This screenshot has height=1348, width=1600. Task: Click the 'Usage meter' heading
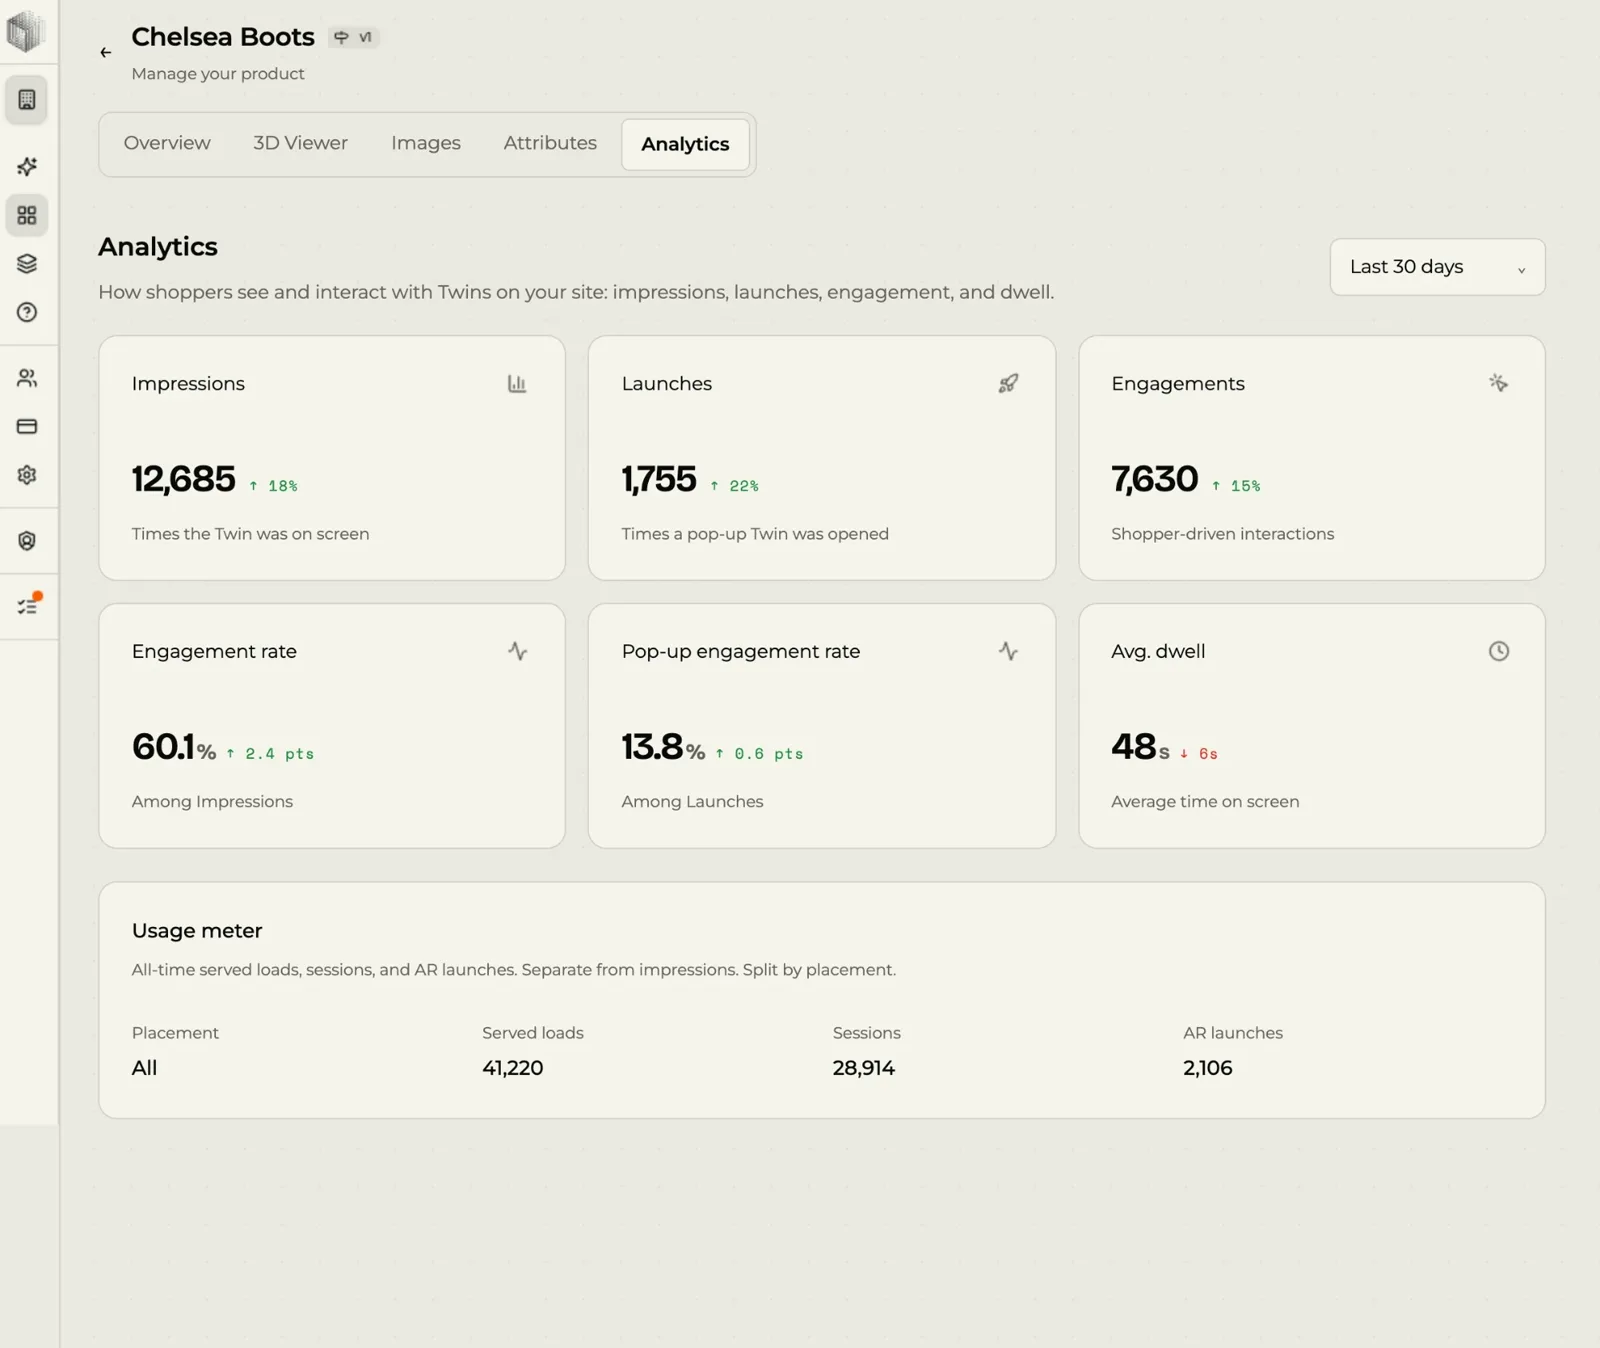pos(197,931)
